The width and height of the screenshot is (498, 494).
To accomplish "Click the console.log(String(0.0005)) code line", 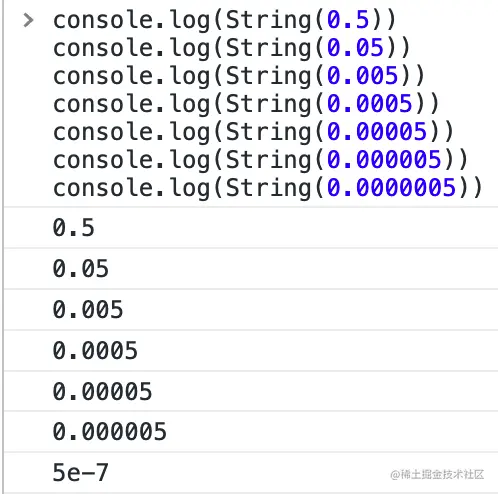I will (x=246, y=104).
